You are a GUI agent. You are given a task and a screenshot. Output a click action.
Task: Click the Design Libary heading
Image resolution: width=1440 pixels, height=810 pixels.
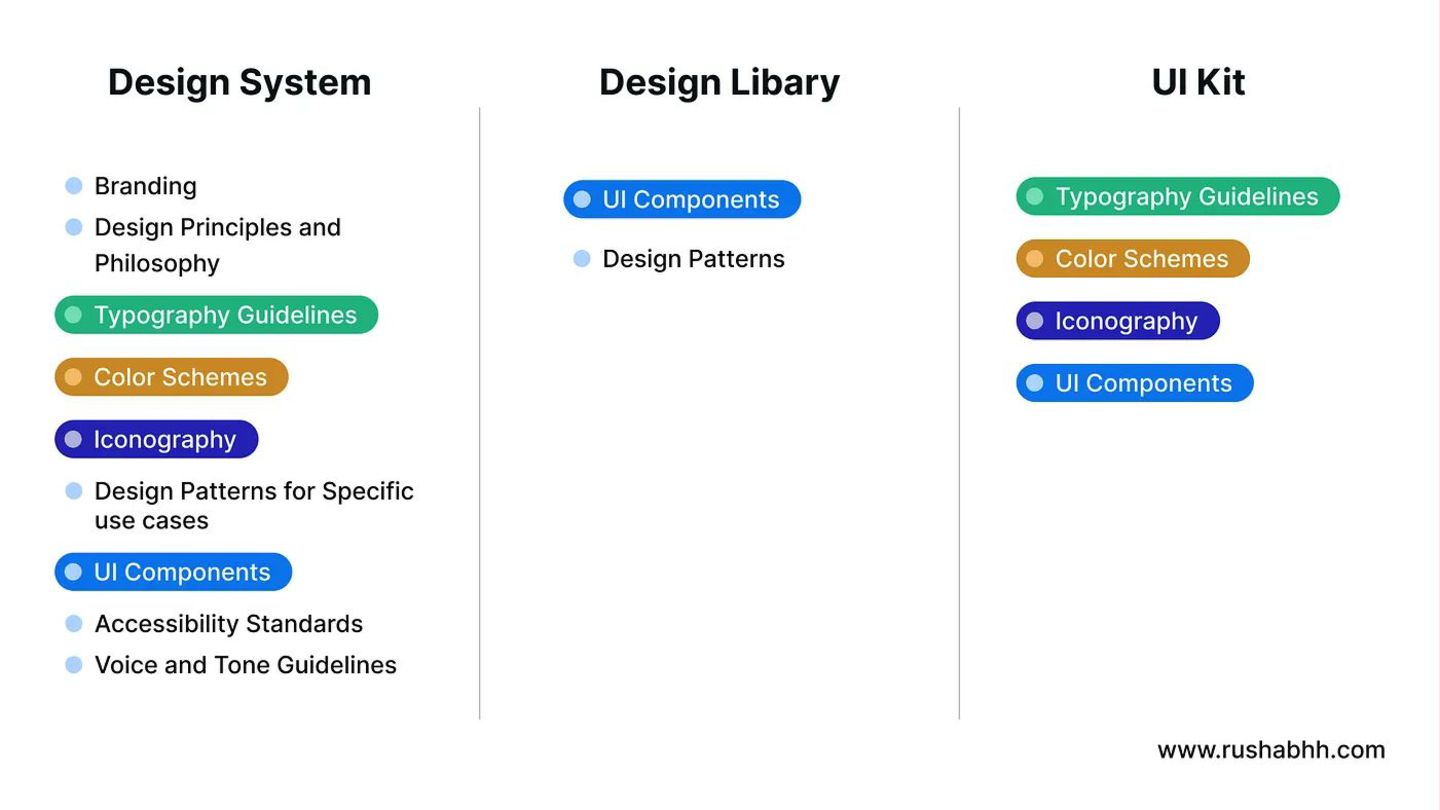click(719, 82)
